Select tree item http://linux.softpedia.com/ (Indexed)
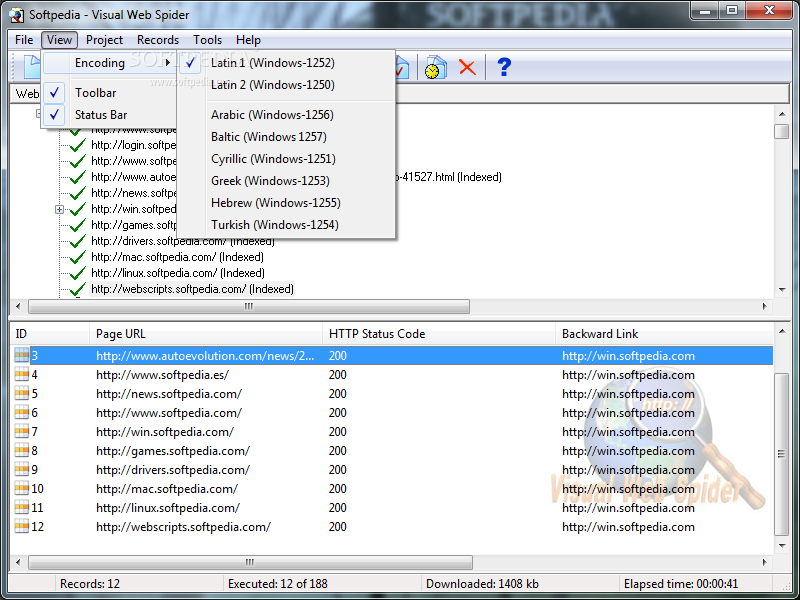800x600 pixels. coord(178,273)
